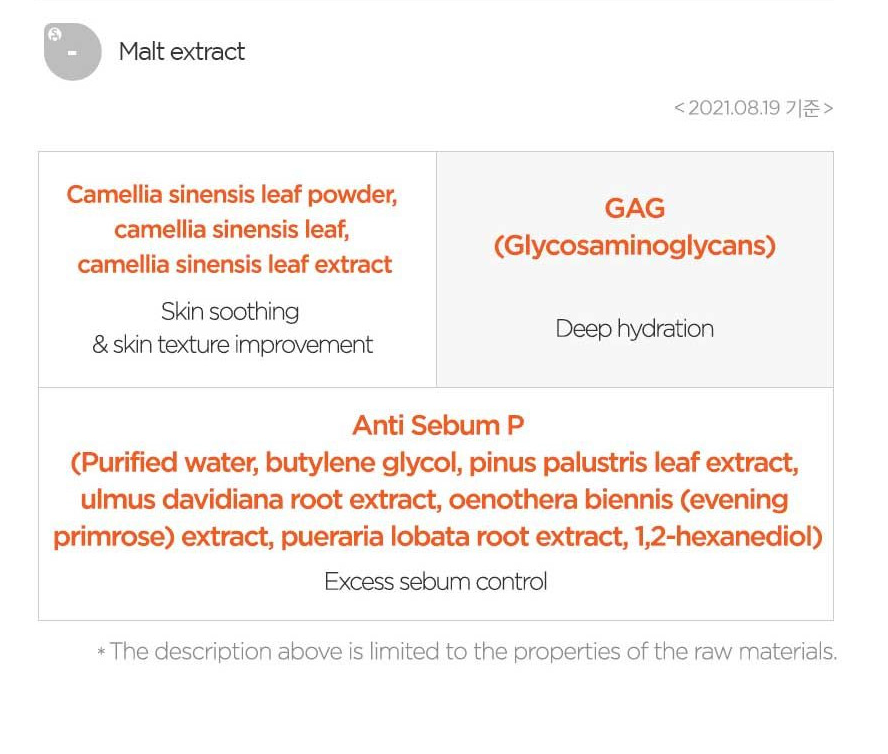Click the "ulmus davidiana root extract" line

(269, 499)
